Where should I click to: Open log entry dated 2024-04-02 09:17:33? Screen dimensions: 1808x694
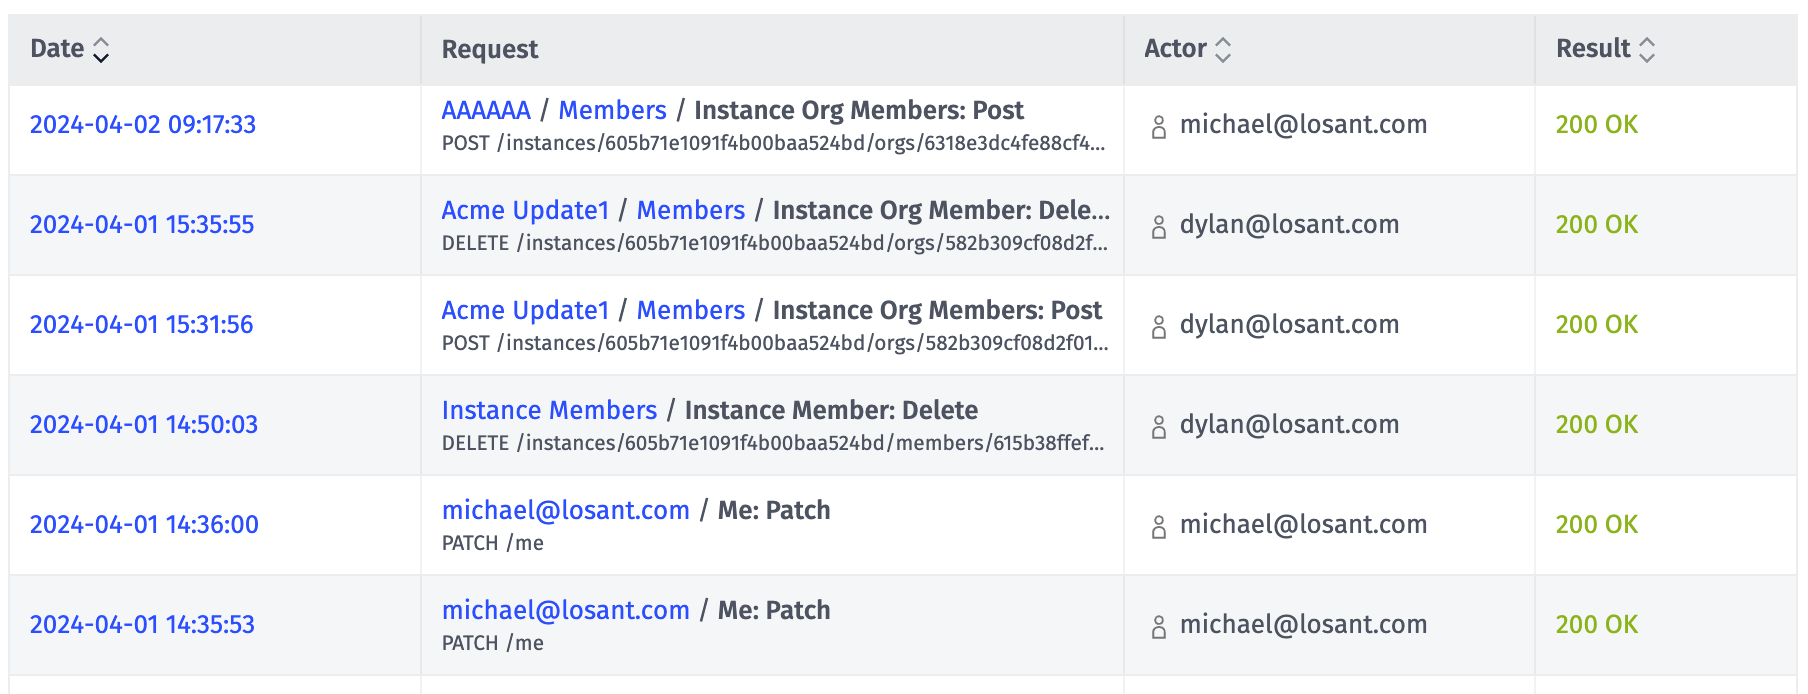tap(143, 124)
